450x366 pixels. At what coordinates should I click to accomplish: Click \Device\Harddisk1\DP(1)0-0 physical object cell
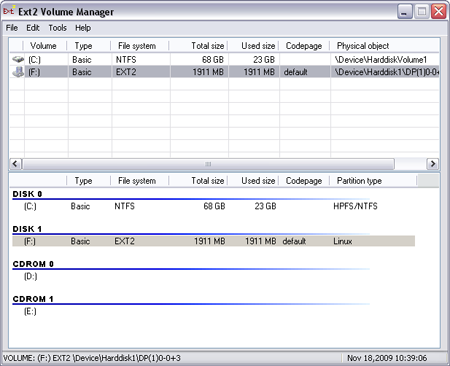(387, 72)
